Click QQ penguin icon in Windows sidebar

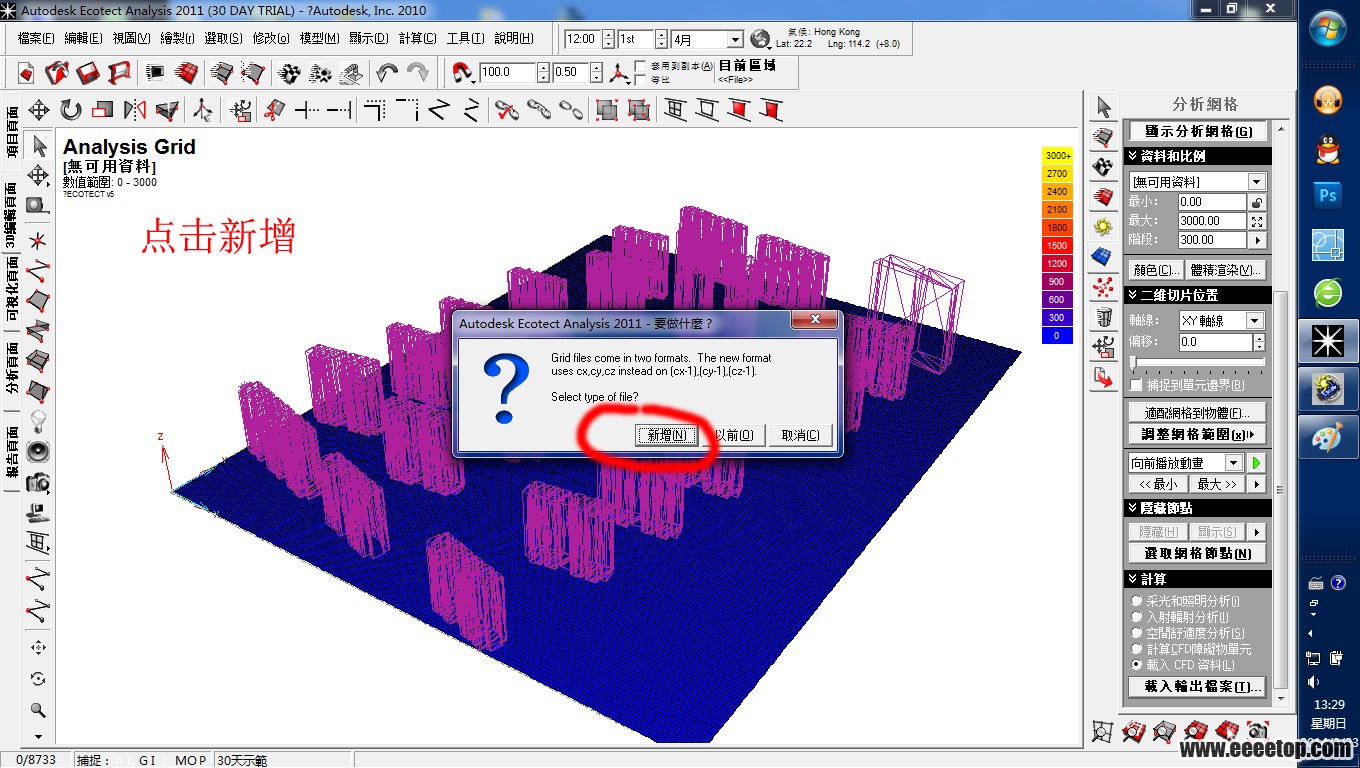point(1328,148)
